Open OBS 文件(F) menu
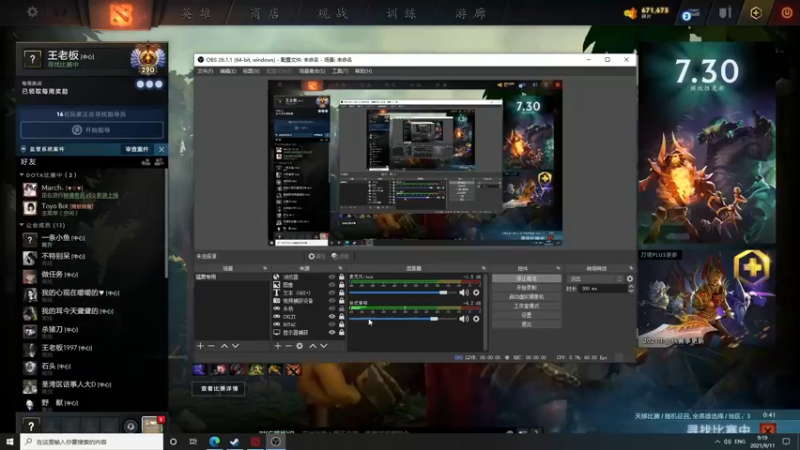Viewport: 800px width, 450px height. (205, 71)
